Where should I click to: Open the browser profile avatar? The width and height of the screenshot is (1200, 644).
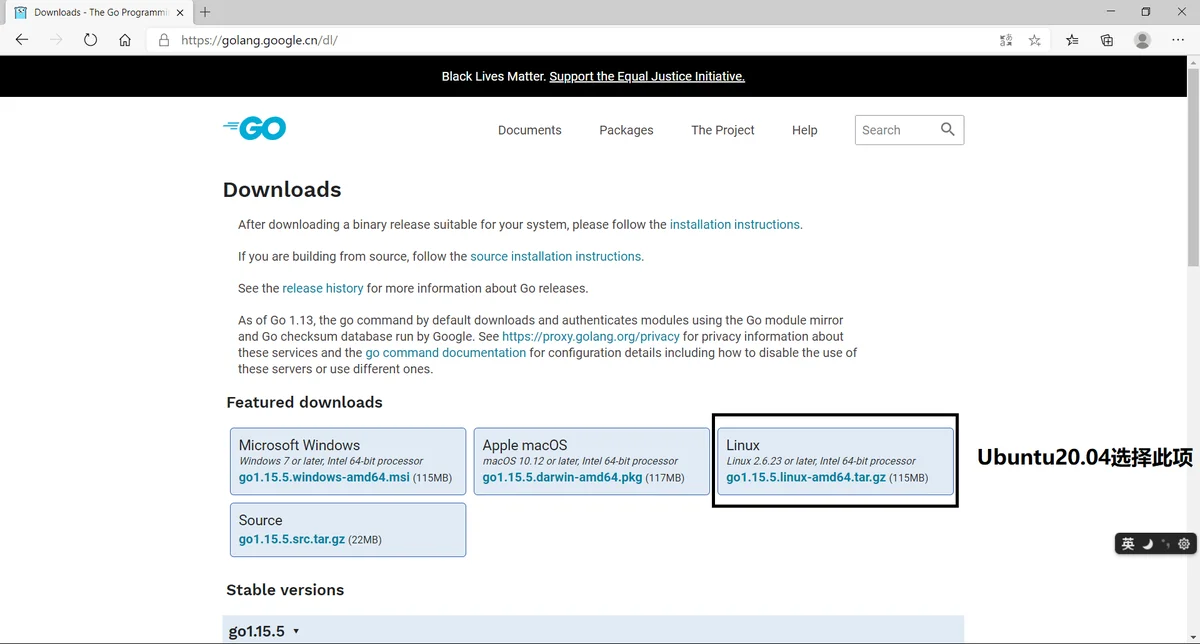(x=1142, y=40)
